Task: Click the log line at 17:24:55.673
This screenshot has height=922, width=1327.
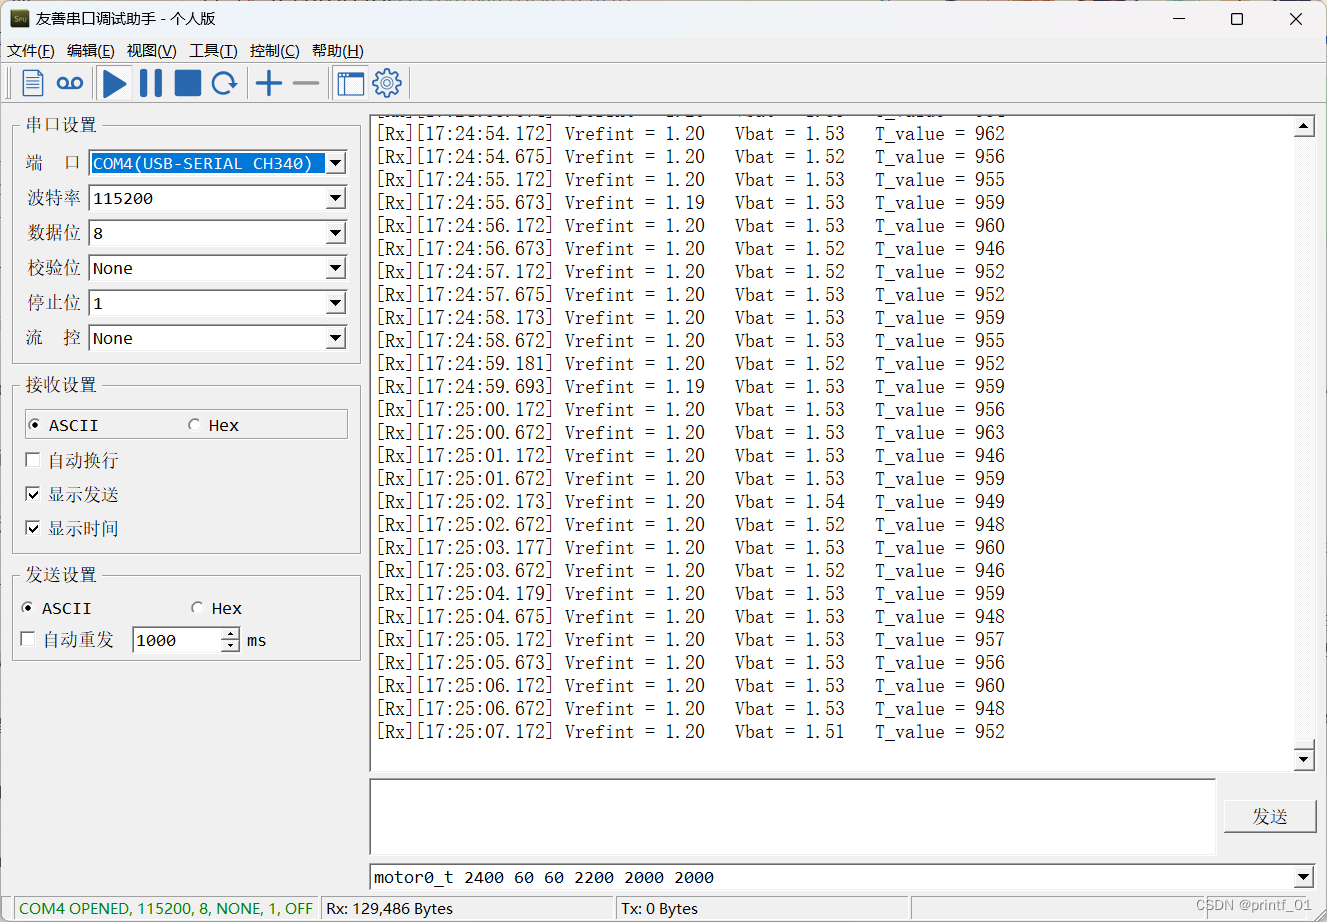Action: (691, 203)
